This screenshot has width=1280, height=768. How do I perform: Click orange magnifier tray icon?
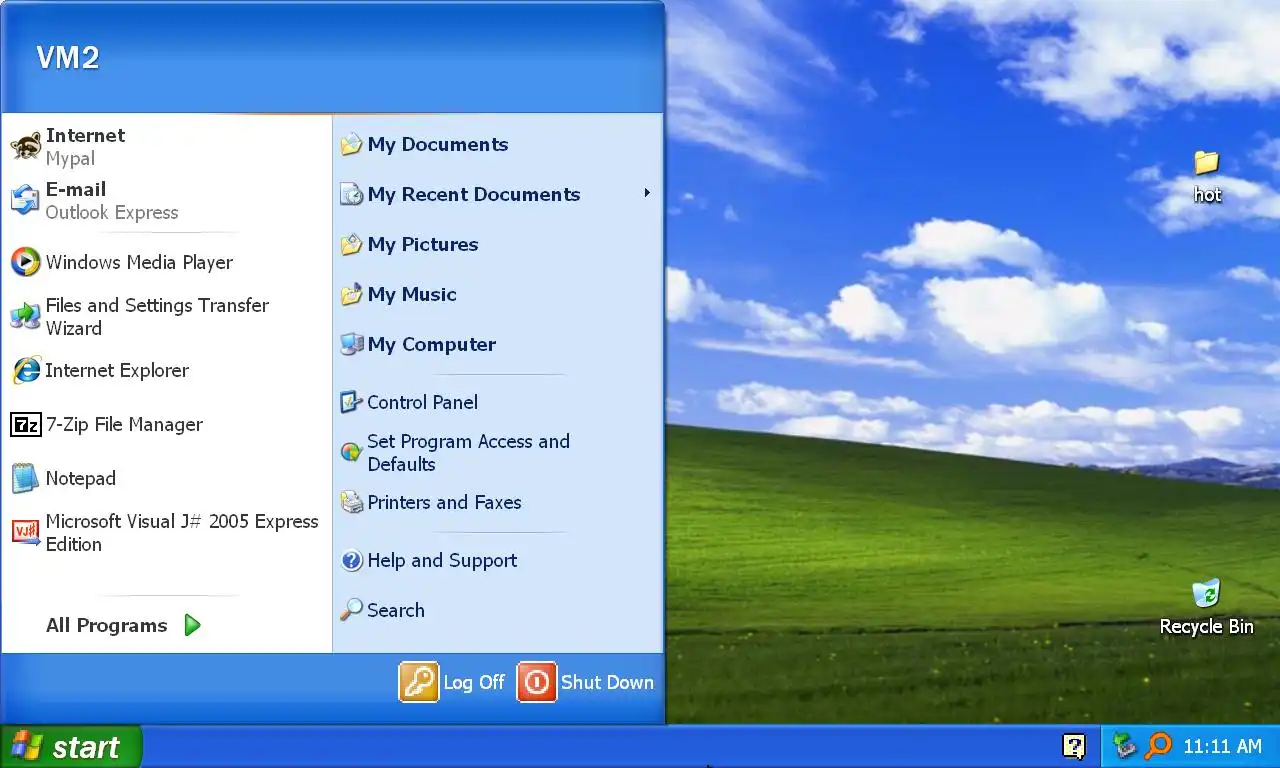coord(1158,746)
